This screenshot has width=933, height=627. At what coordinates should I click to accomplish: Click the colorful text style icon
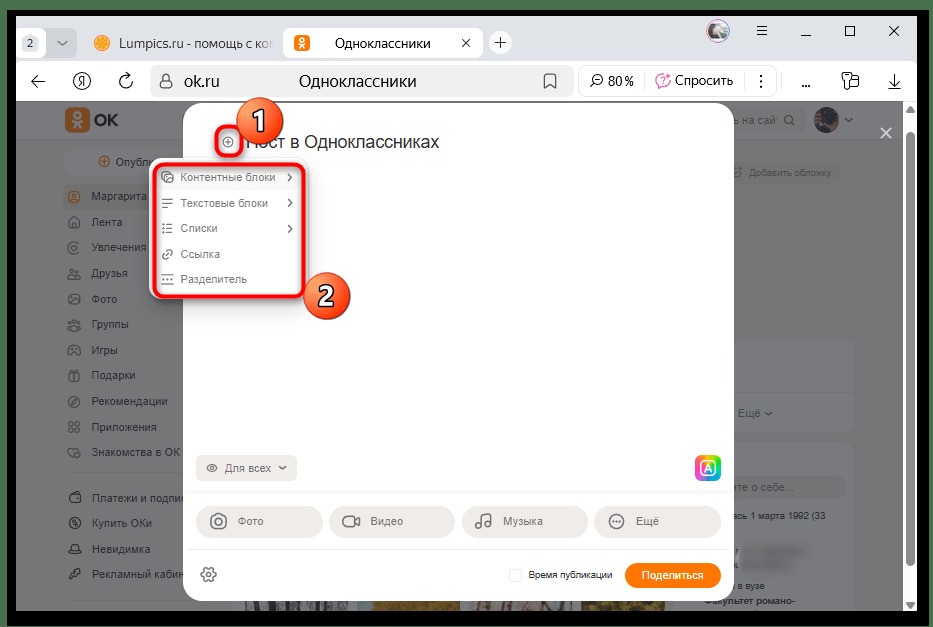[707, 468]
